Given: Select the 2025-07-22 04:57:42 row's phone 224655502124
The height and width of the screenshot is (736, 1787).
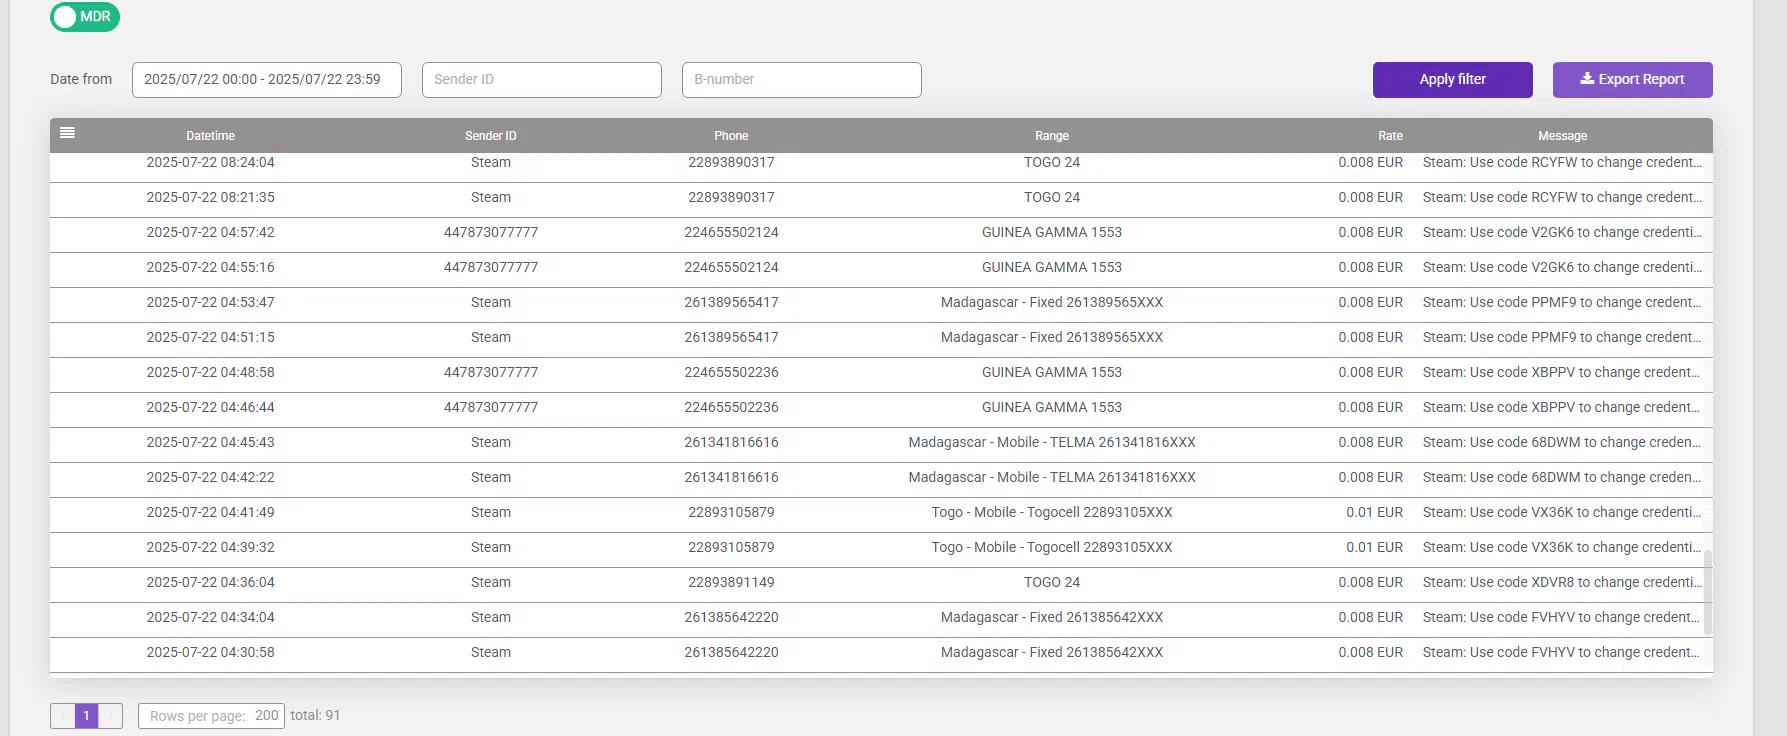Looking at the screenshot, I should 731,232.
